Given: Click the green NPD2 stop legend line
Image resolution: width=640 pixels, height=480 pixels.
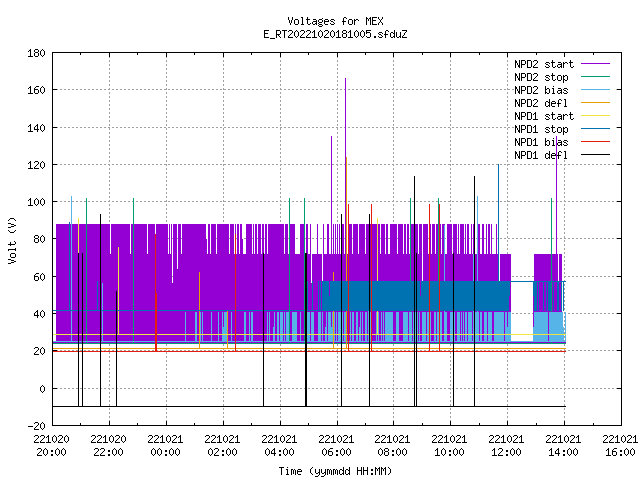Looking at the screenshot, I should tap(595, 77).
